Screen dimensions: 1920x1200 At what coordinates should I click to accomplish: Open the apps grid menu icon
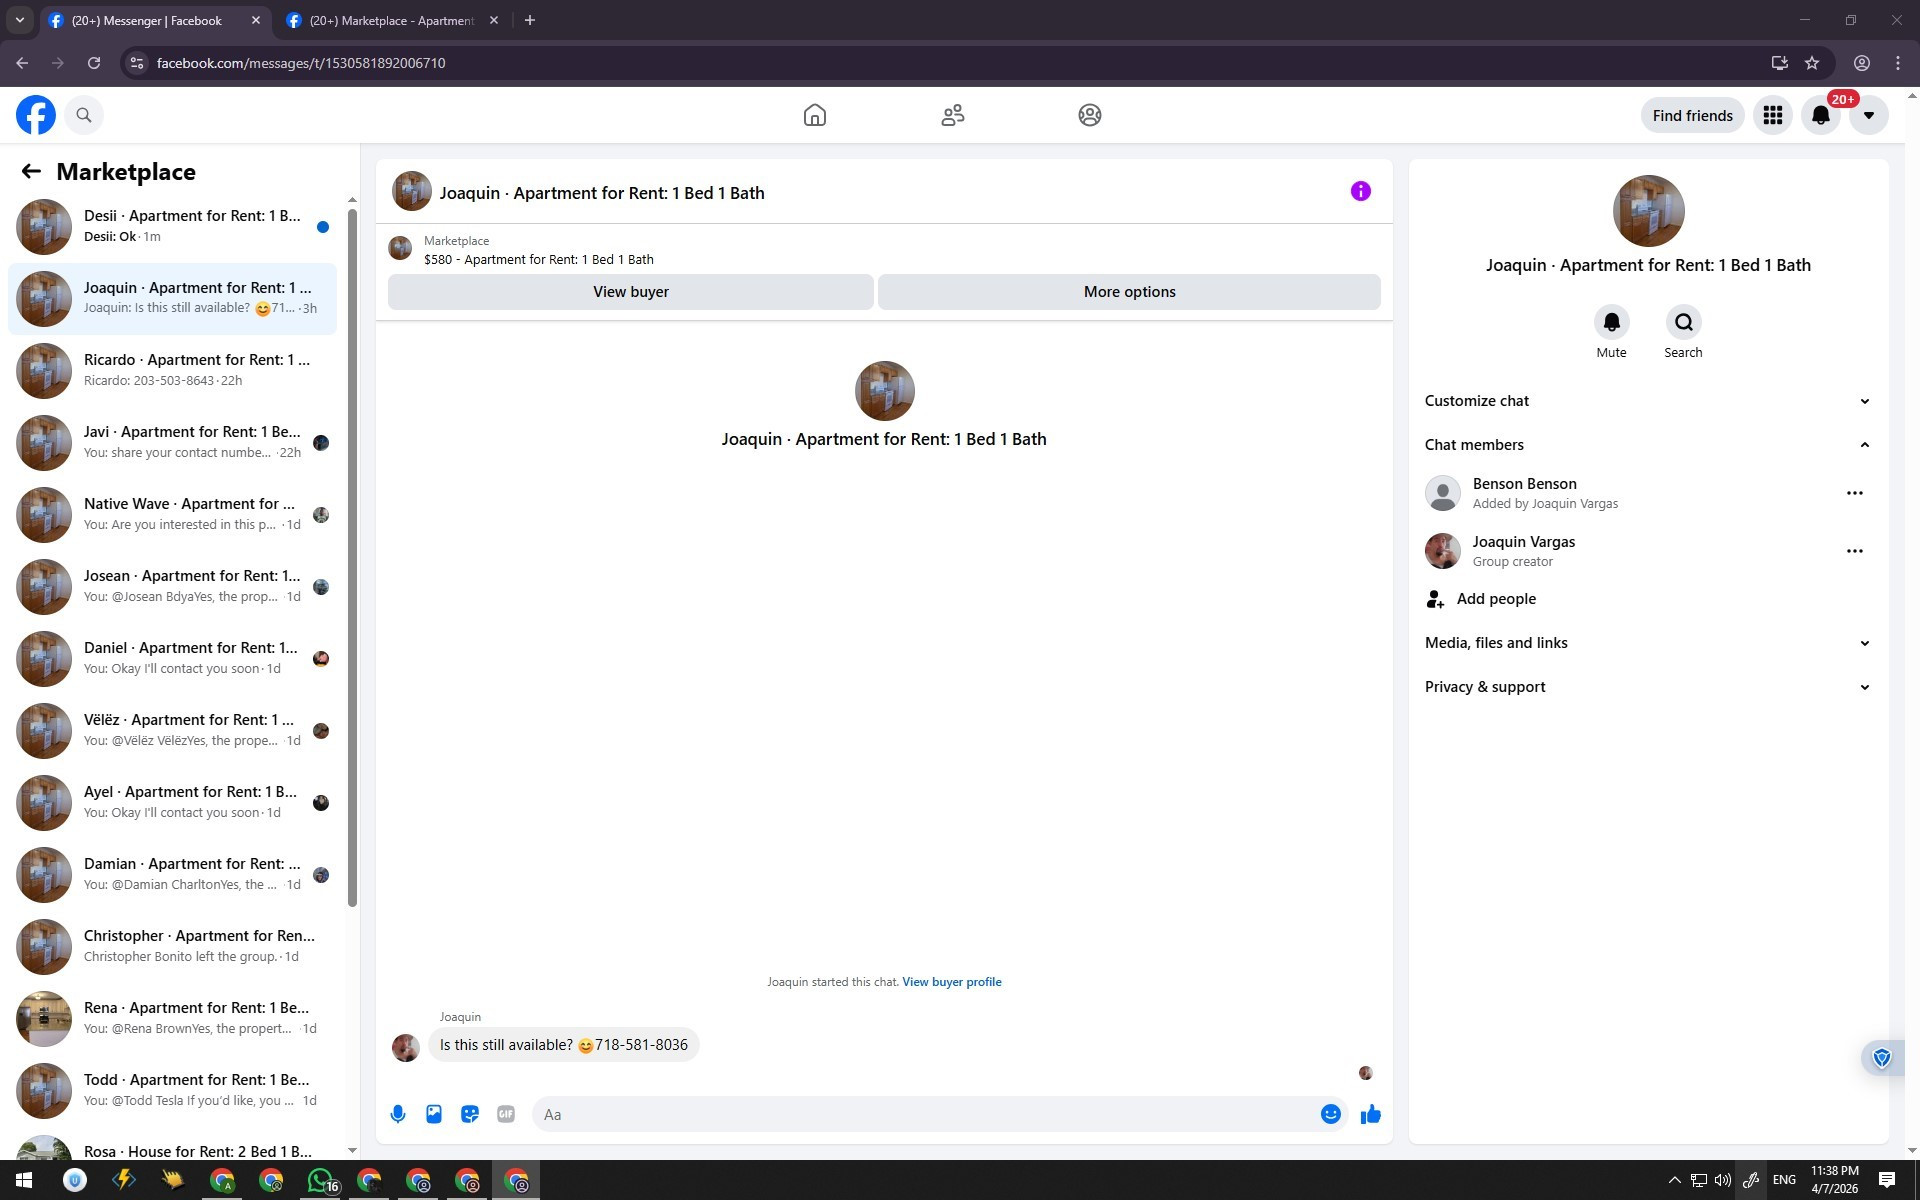[1773, 115]
